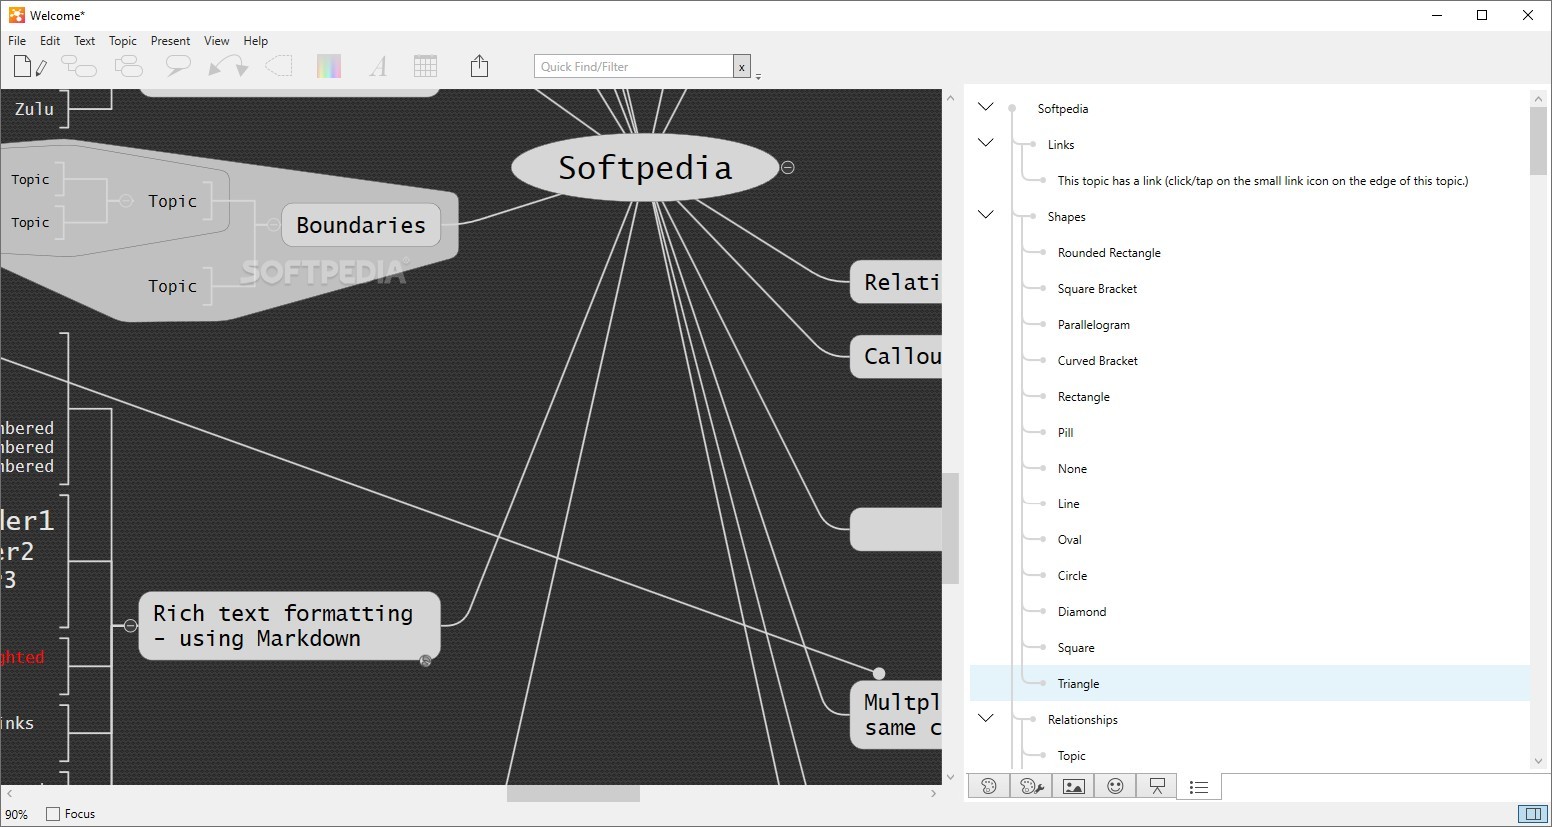Collapse the Softpedia central topic on the map

click(788, 168)
